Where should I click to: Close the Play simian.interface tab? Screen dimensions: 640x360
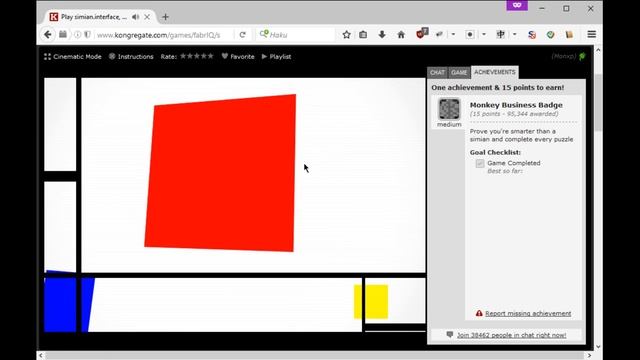point(147,17)
